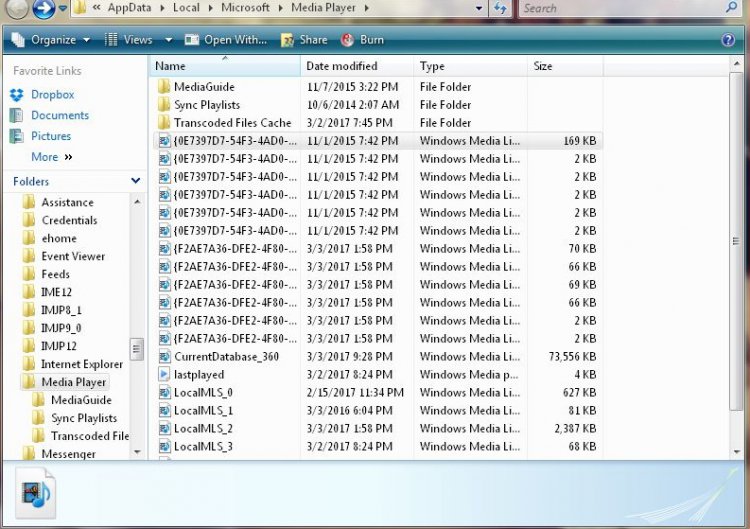Click MediaGuide folder icon in file list
Viewport: 750px width, 529px height.
click(x=164, y=87)
